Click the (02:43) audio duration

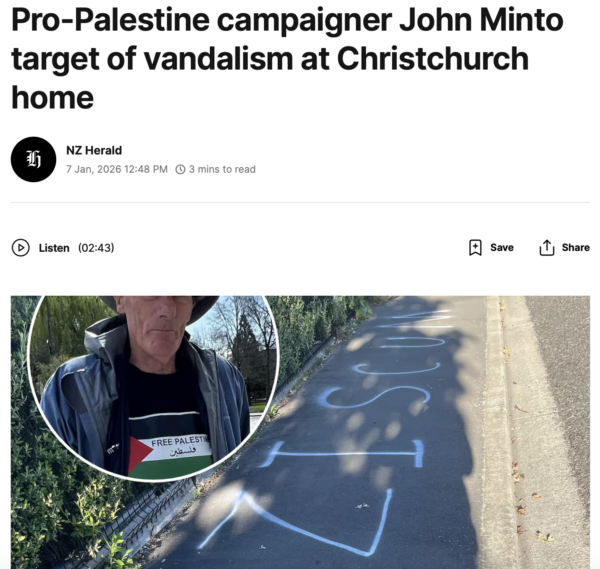click(x=96, y=248)
